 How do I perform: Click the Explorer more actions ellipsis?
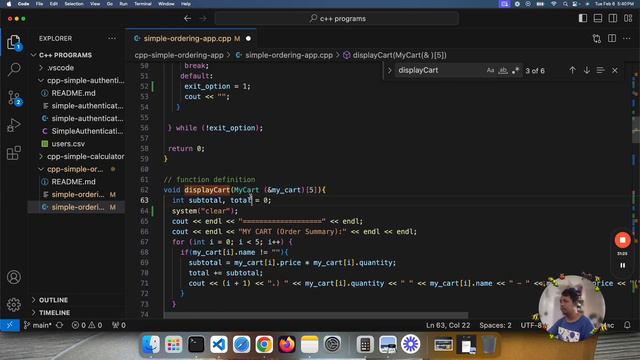click(x=112, y=38)
